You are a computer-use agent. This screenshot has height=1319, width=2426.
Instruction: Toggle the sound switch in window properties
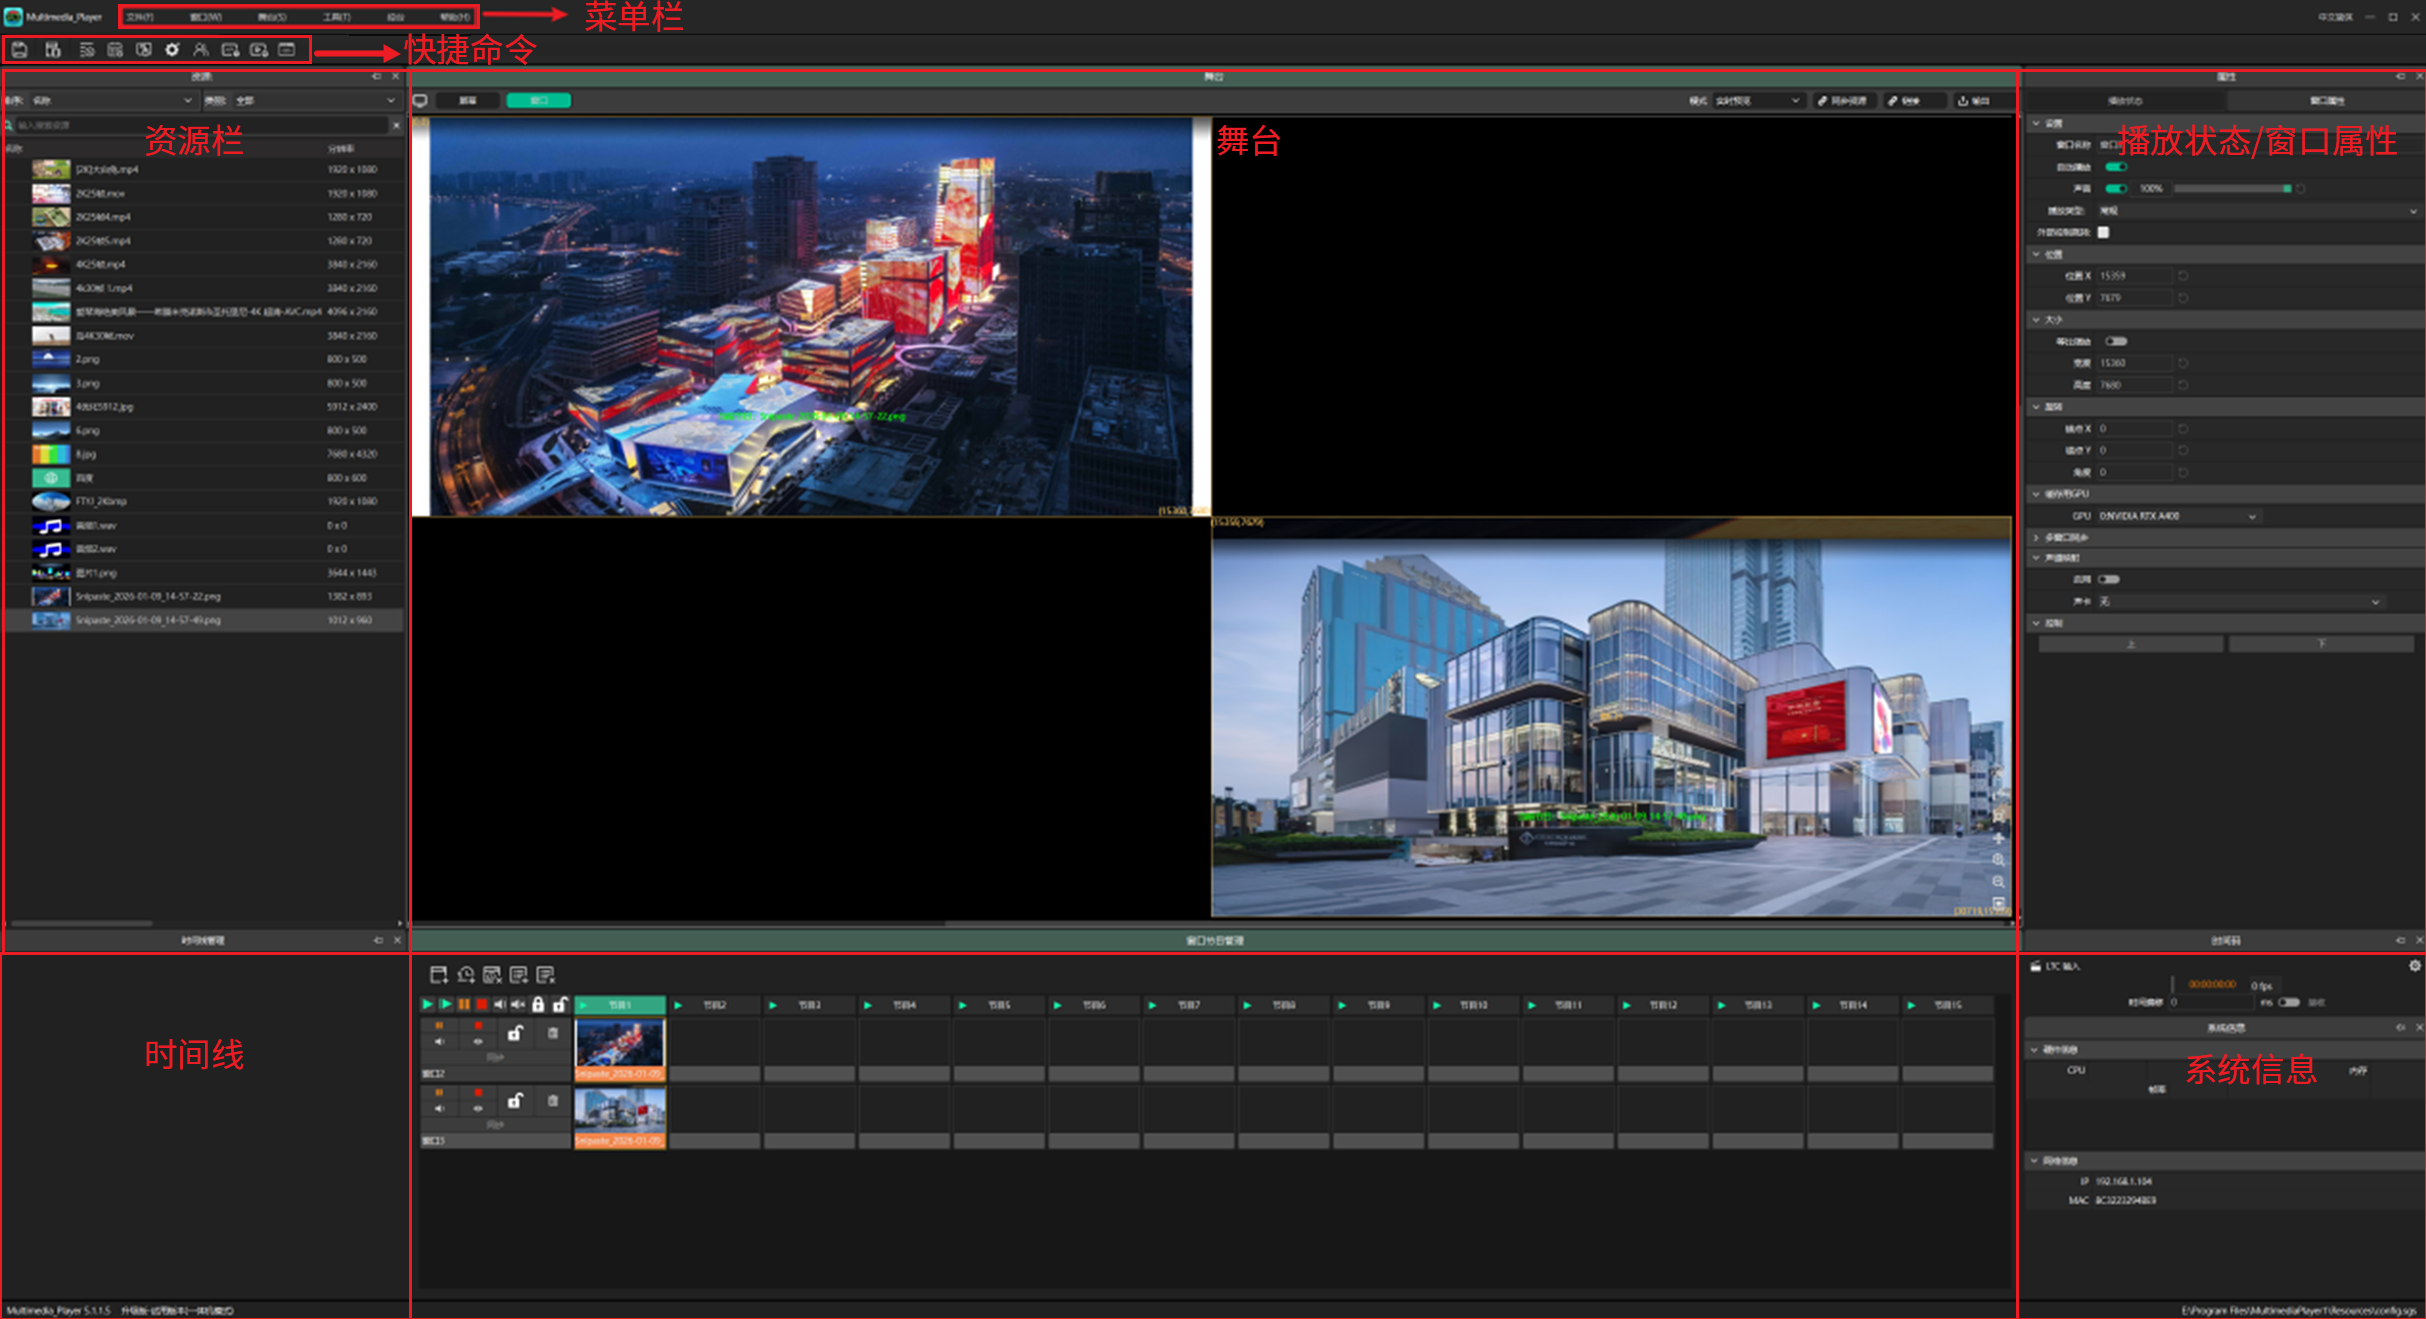2115,188
